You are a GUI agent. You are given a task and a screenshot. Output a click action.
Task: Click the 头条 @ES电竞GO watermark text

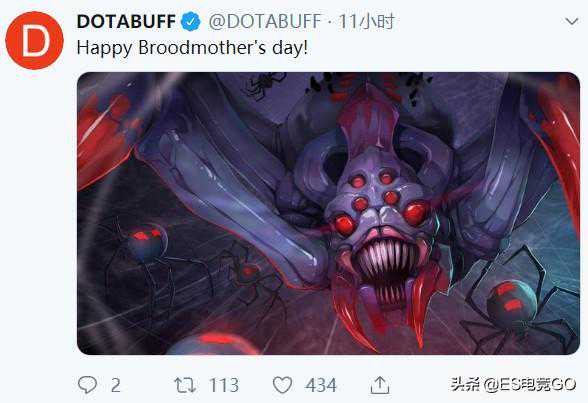[x=513, y=385]
